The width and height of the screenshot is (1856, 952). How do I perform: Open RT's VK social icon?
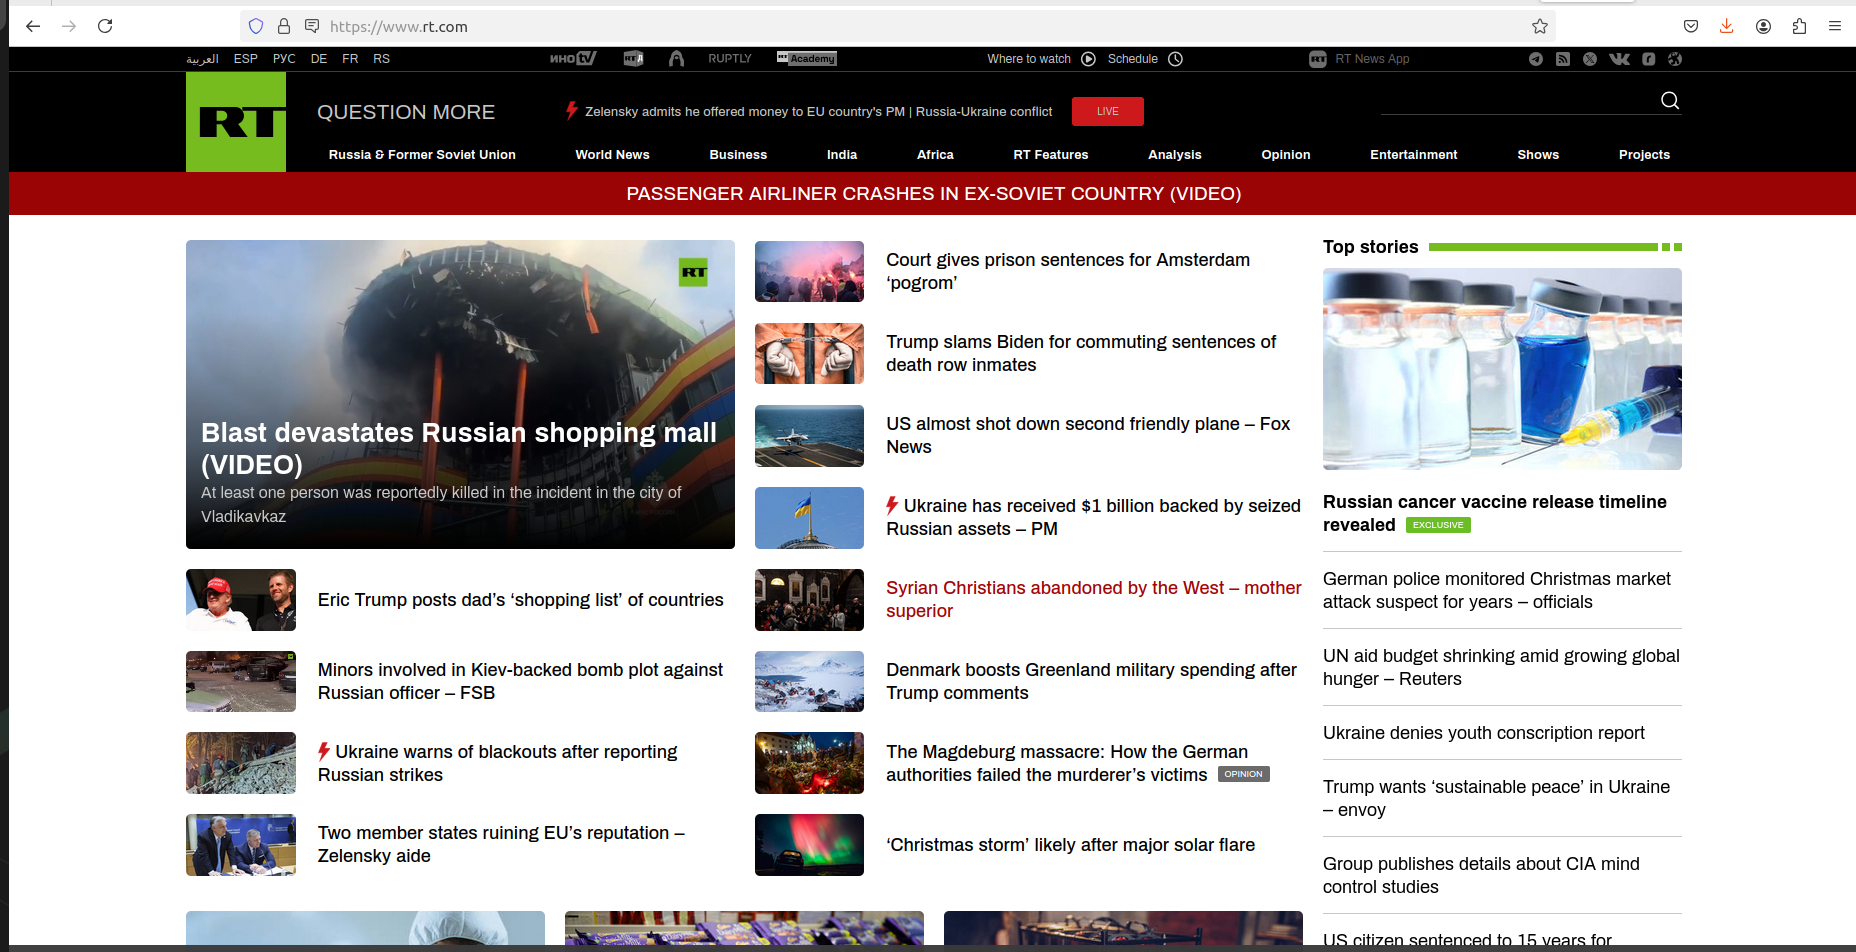pos(1619,59)
